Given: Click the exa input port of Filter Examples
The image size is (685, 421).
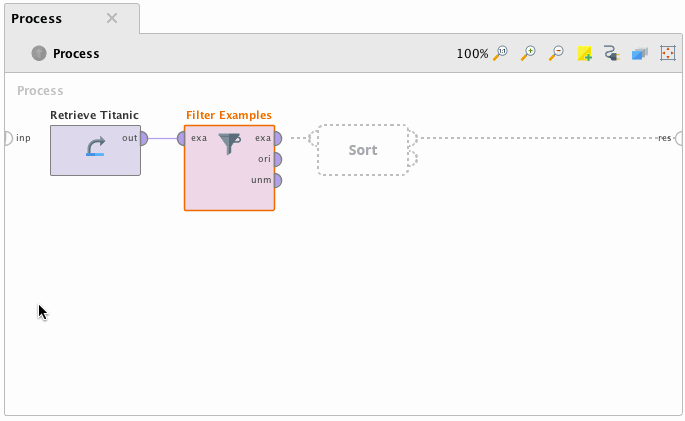Looking at the screenshot, I should tap(182, 138).
